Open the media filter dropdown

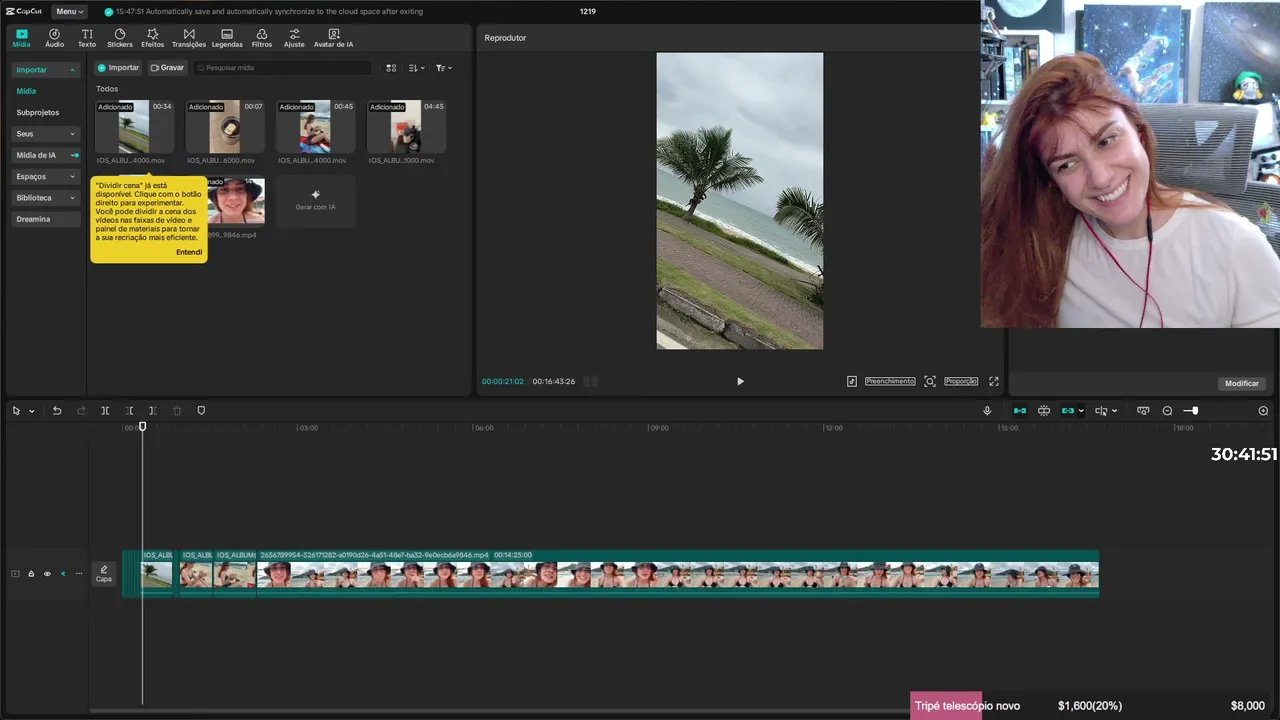[444, 68]
